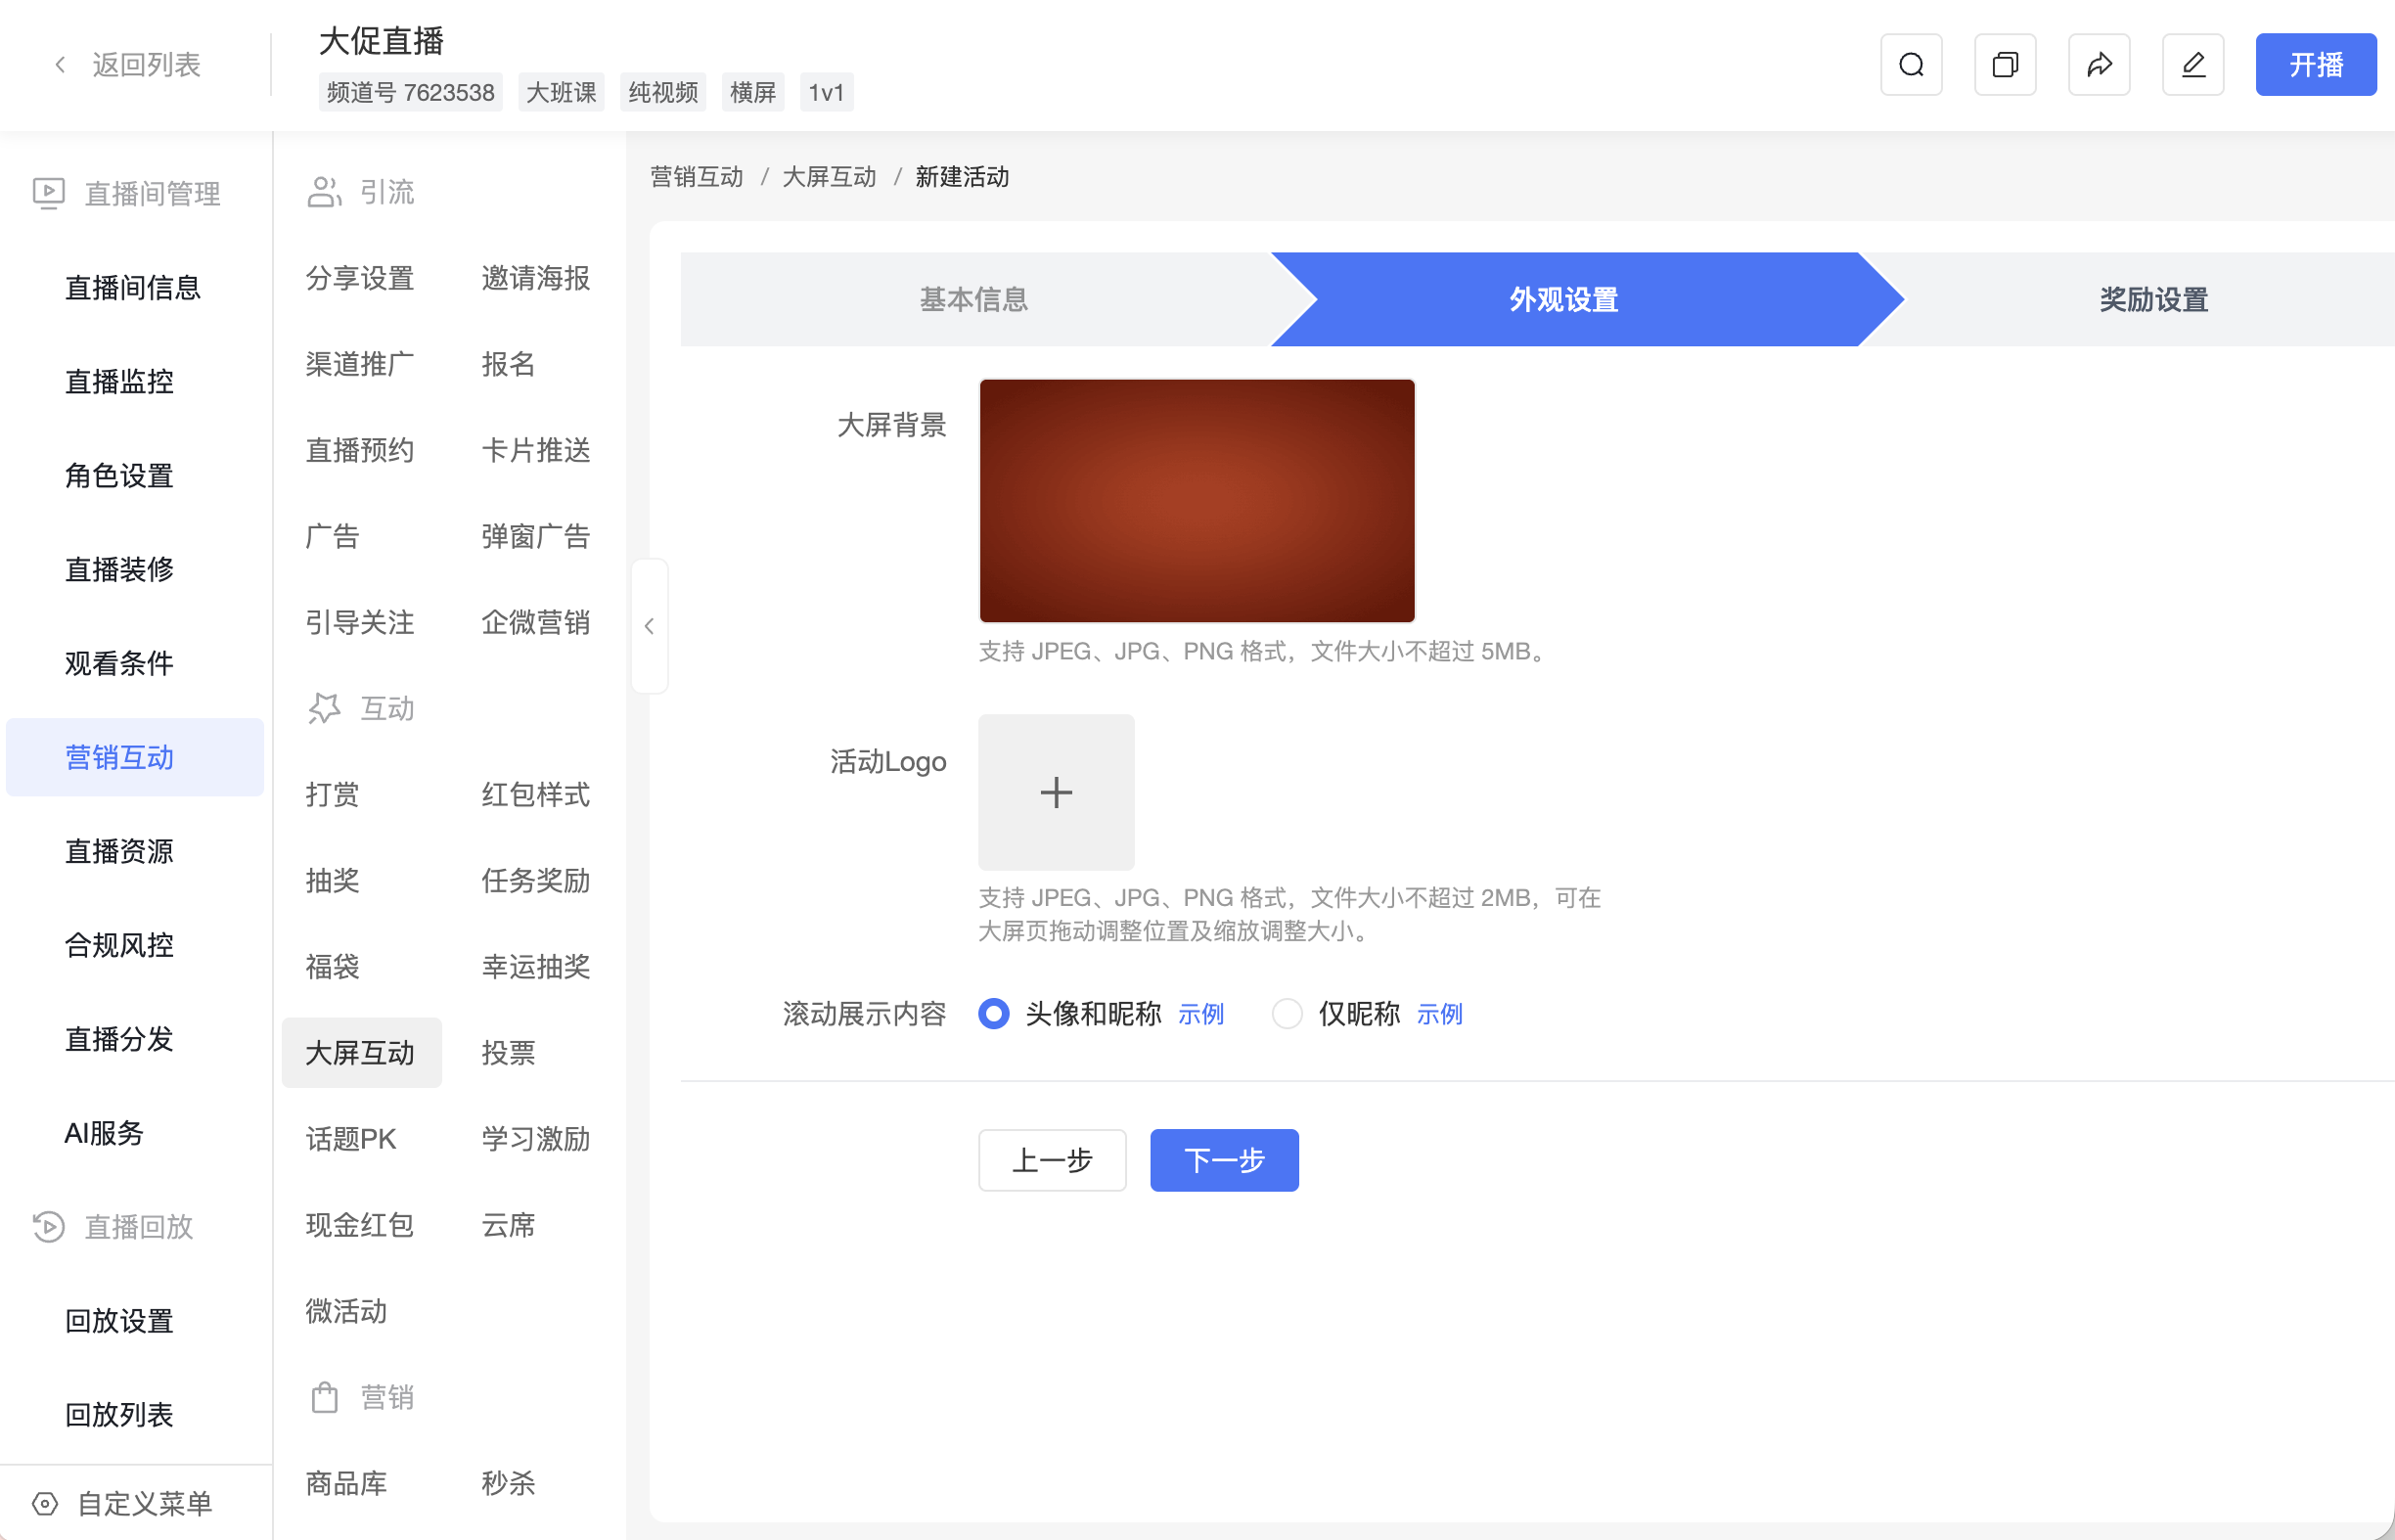Click 返回列表 text to go back

coord(147,65)
